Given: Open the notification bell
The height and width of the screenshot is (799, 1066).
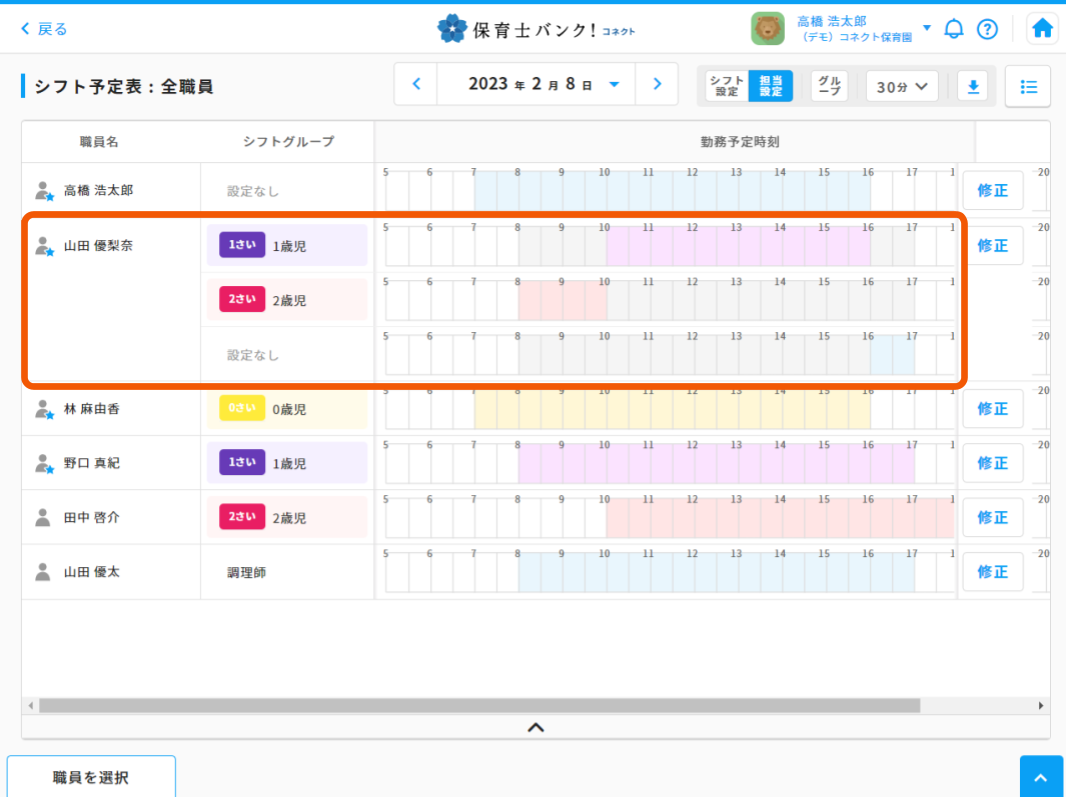Looking at the screenshot, I should (954, 29).
